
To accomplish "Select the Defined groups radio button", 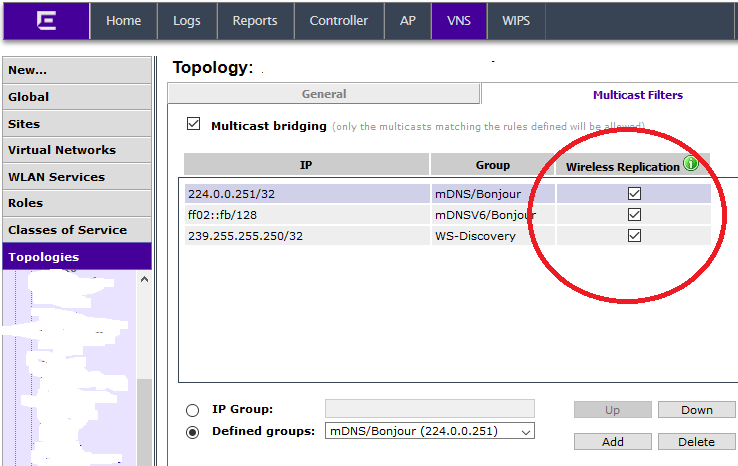I will (192, 432).
